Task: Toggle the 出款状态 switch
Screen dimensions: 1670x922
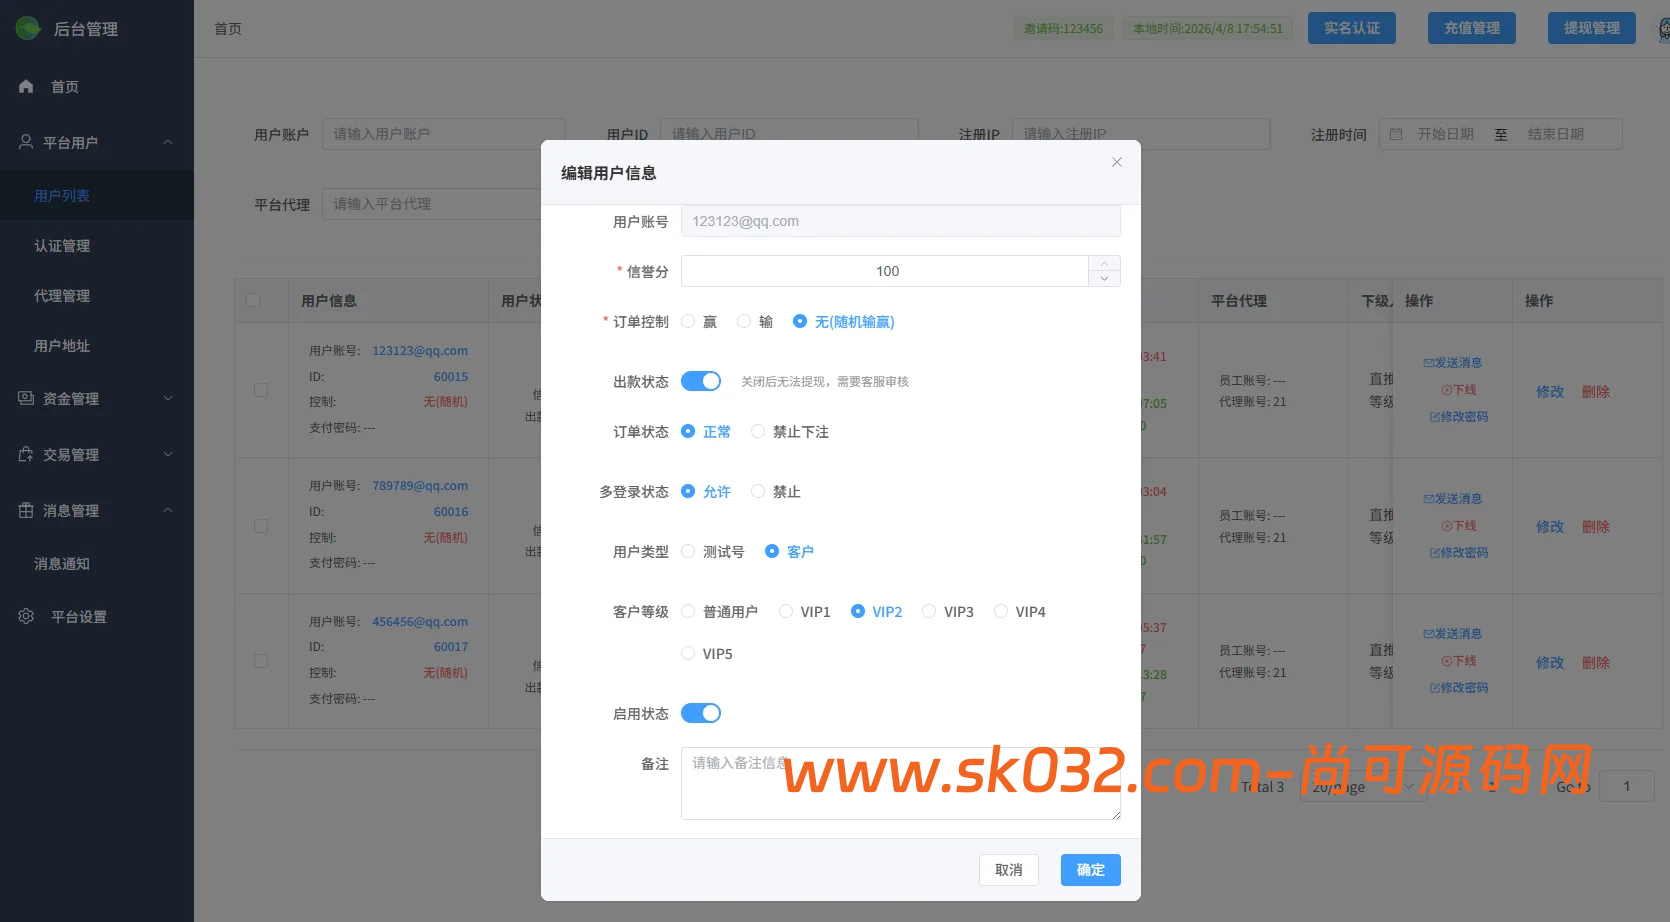Action: [x=701, y=381]
